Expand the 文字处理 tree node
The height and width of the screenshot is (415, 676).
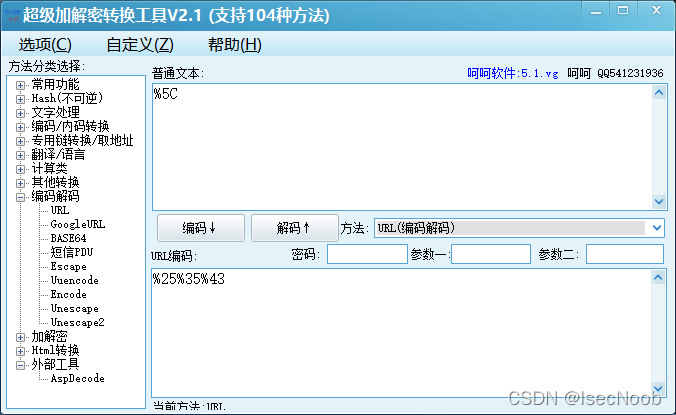click(x=20, y=113)
